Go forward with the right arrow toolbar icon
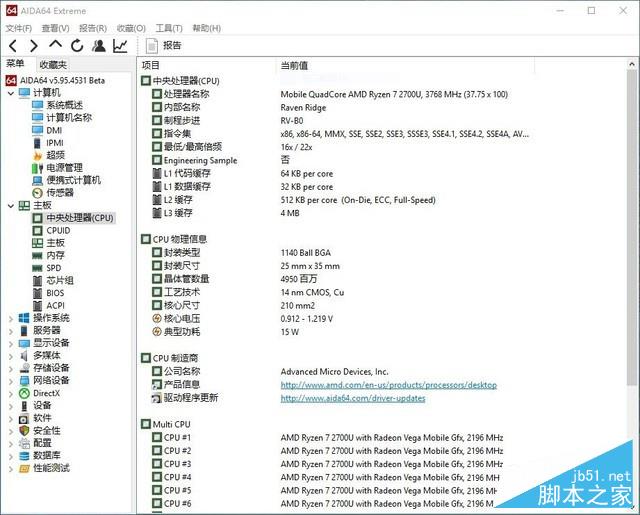 tap(34, 45)
